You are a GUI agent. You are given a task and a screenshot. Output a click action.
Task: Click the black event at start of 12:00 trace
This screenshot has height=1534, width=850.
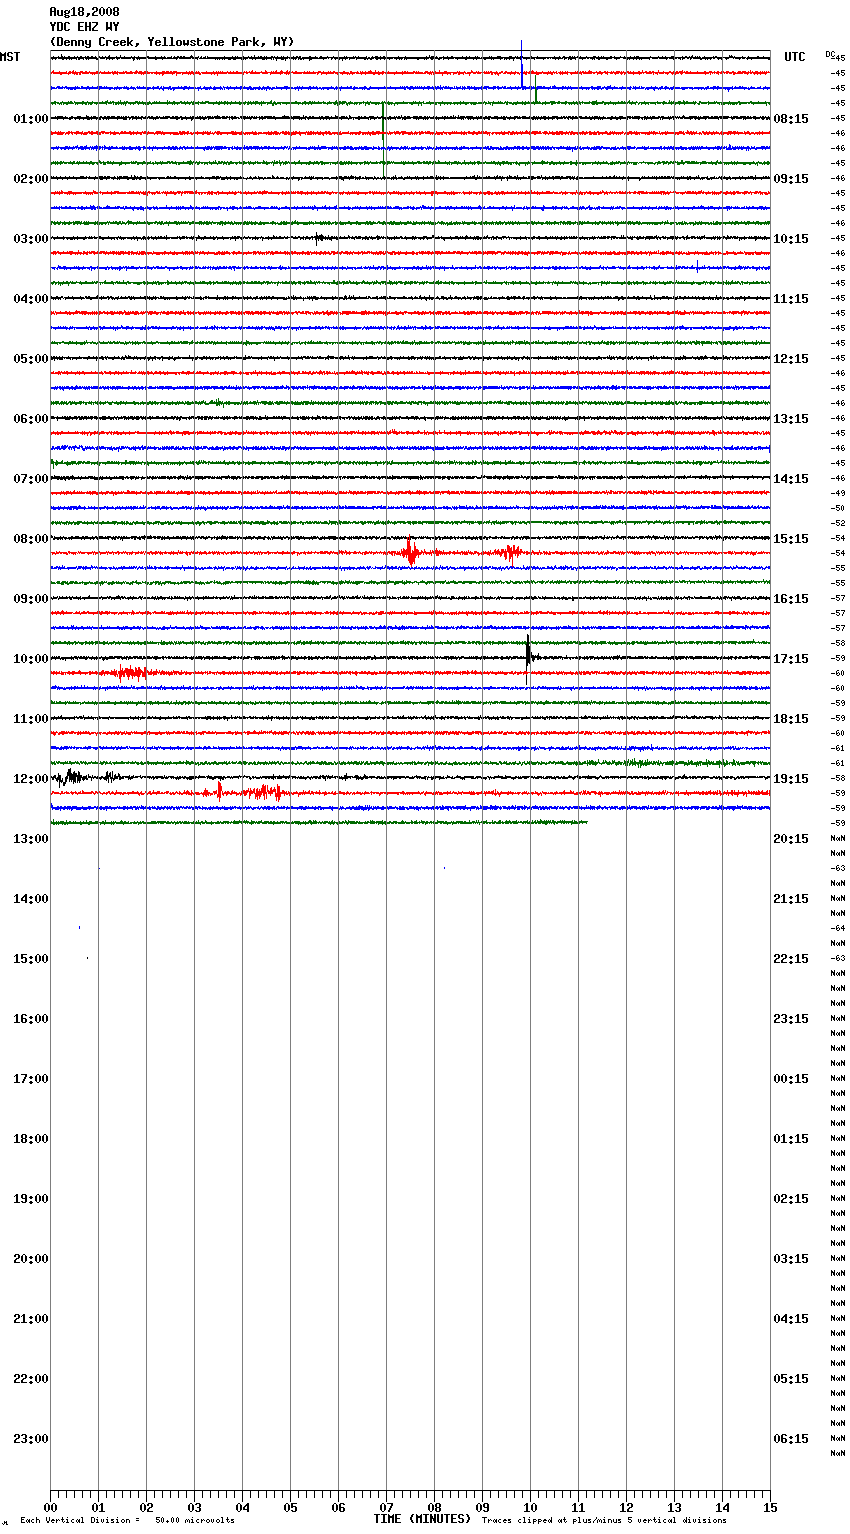[x=72, y=777]
